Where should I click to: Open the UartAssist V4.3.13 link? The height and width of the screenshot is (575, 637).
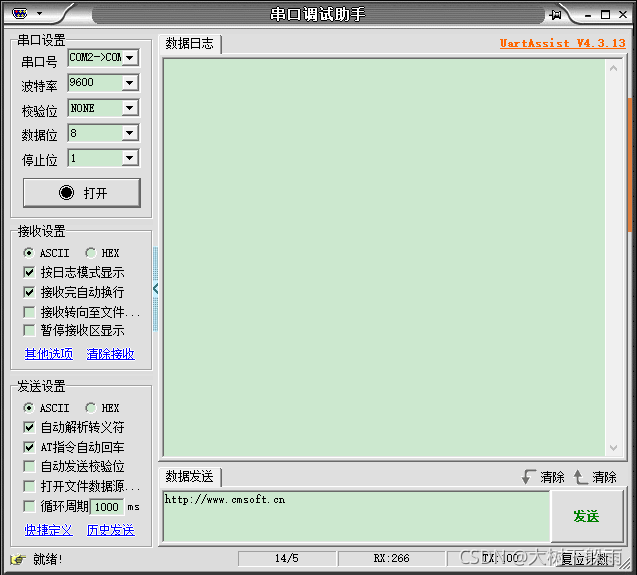(562, 43)
